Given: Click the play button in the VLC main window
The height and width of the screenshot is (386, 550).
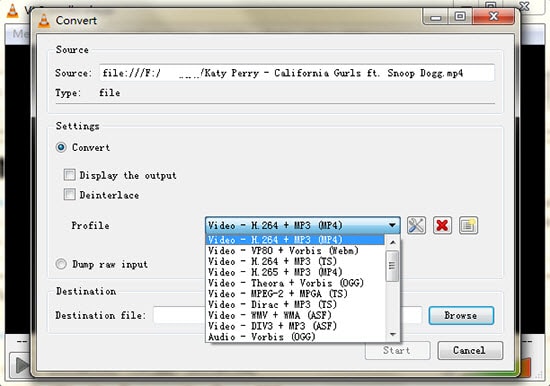Looking at the screenshot, I should 20,365.
